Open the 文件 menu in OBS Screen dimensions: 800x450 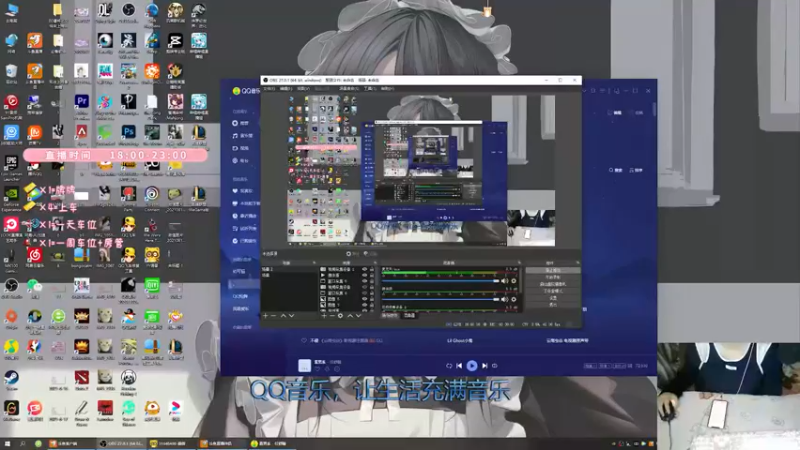(269, 89)
